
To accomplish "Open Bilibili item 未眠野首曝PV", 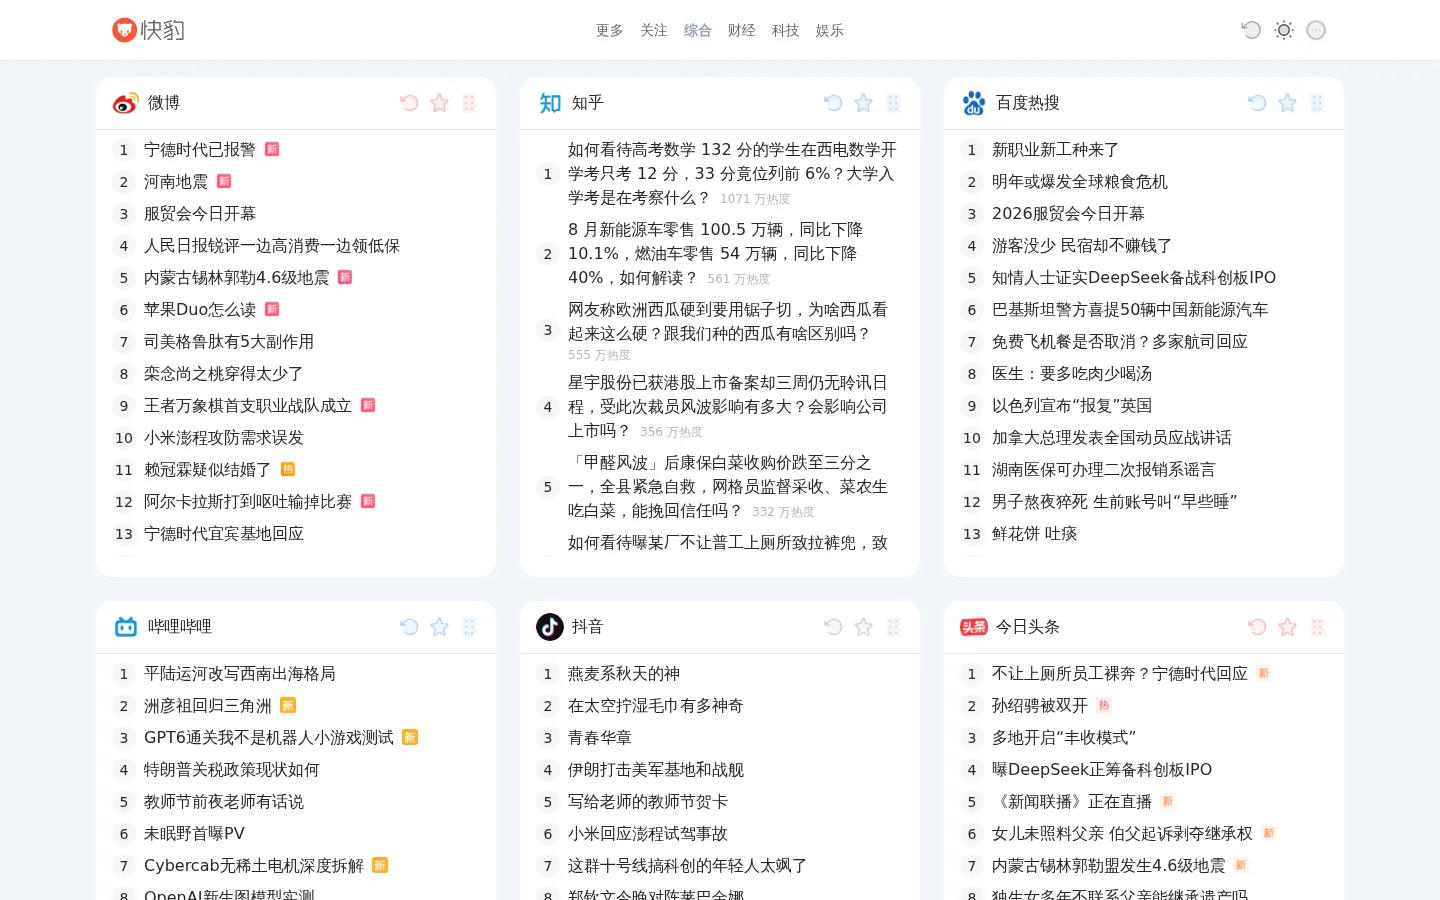I will [x=194, y=834].
